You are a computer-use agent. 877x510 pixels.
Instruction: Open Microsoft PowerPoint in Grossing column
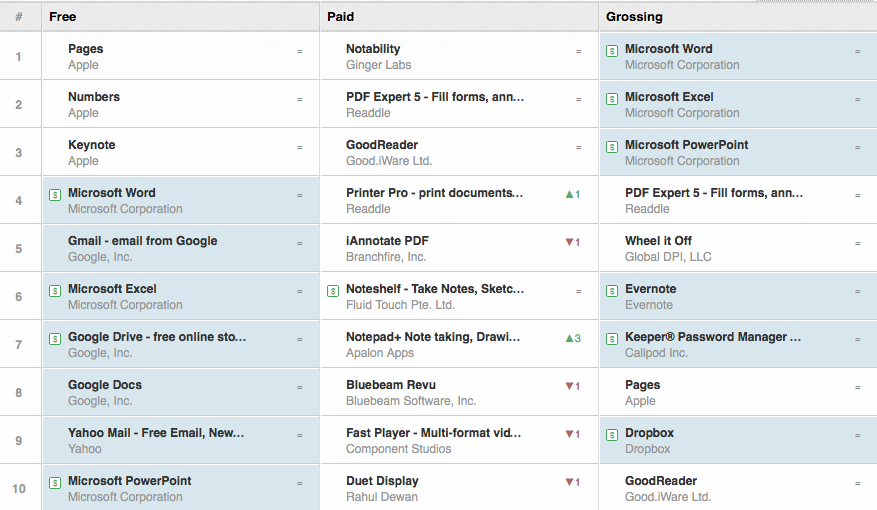[x=686, y=145]
